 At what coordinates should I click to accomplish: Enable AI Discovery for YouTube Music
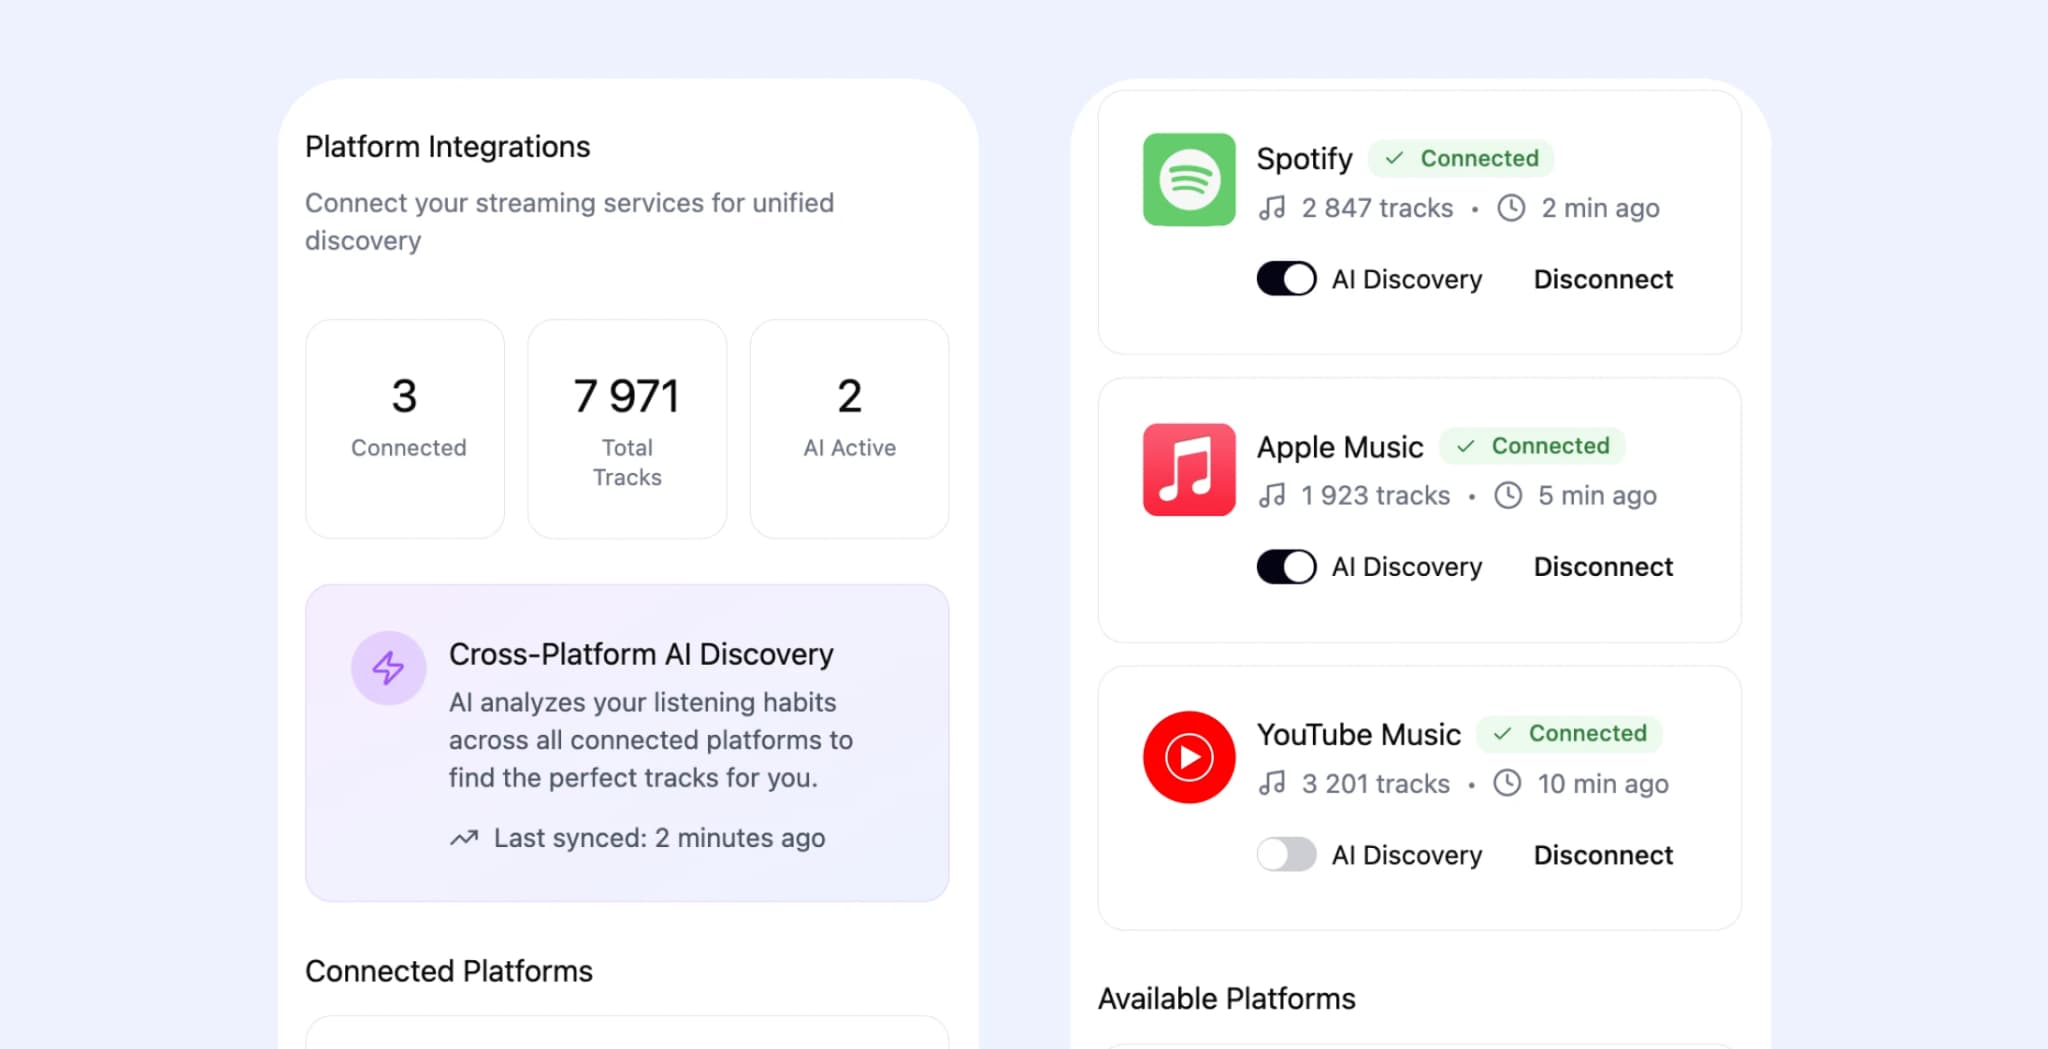(x=1286, y=855)
